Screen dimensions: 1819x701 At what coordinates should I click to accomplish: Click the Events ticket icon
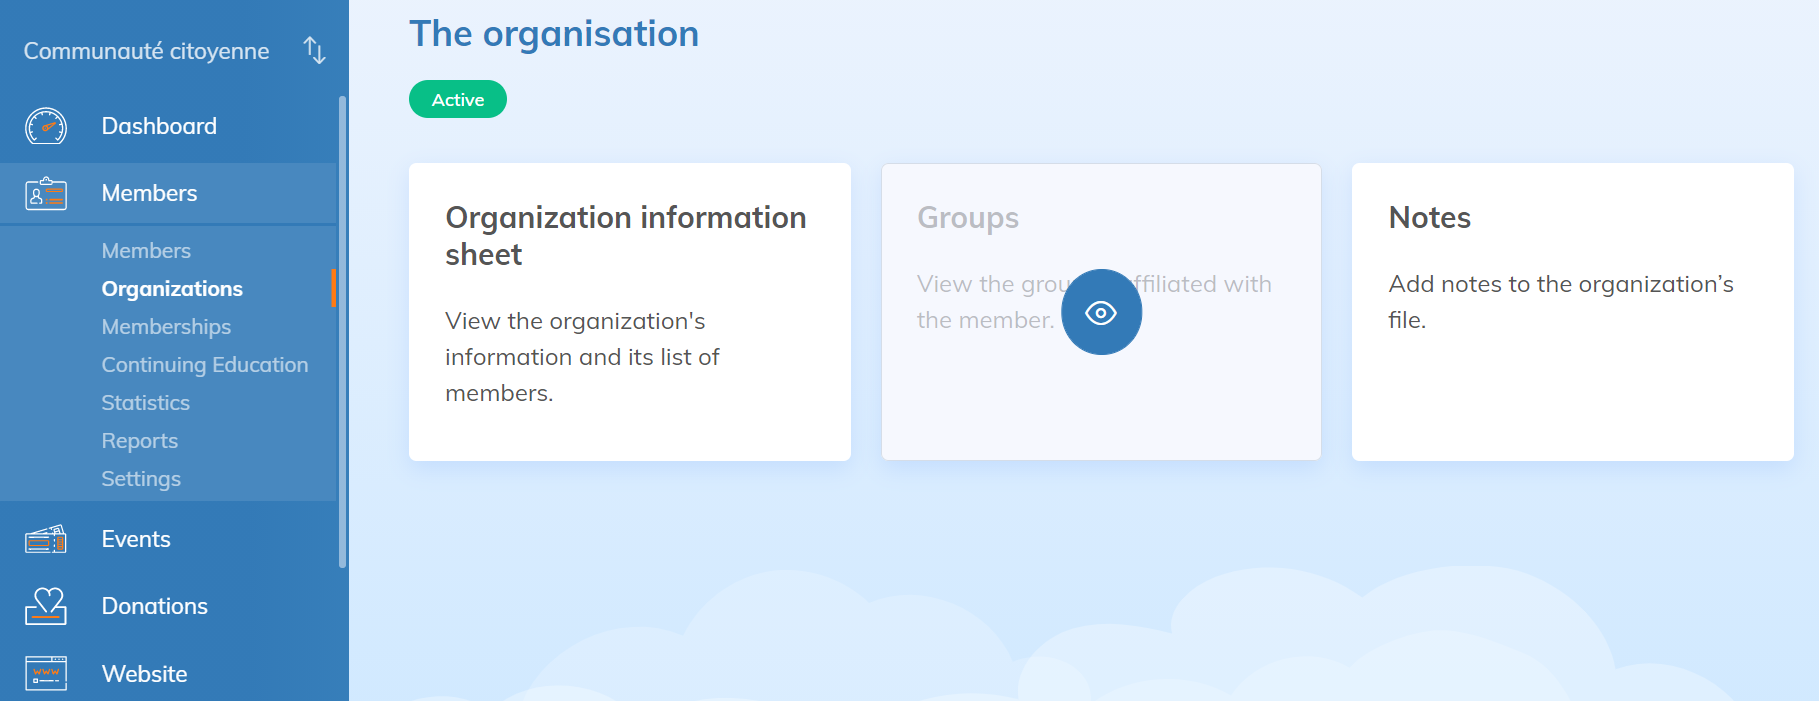[x=46, y=540]
